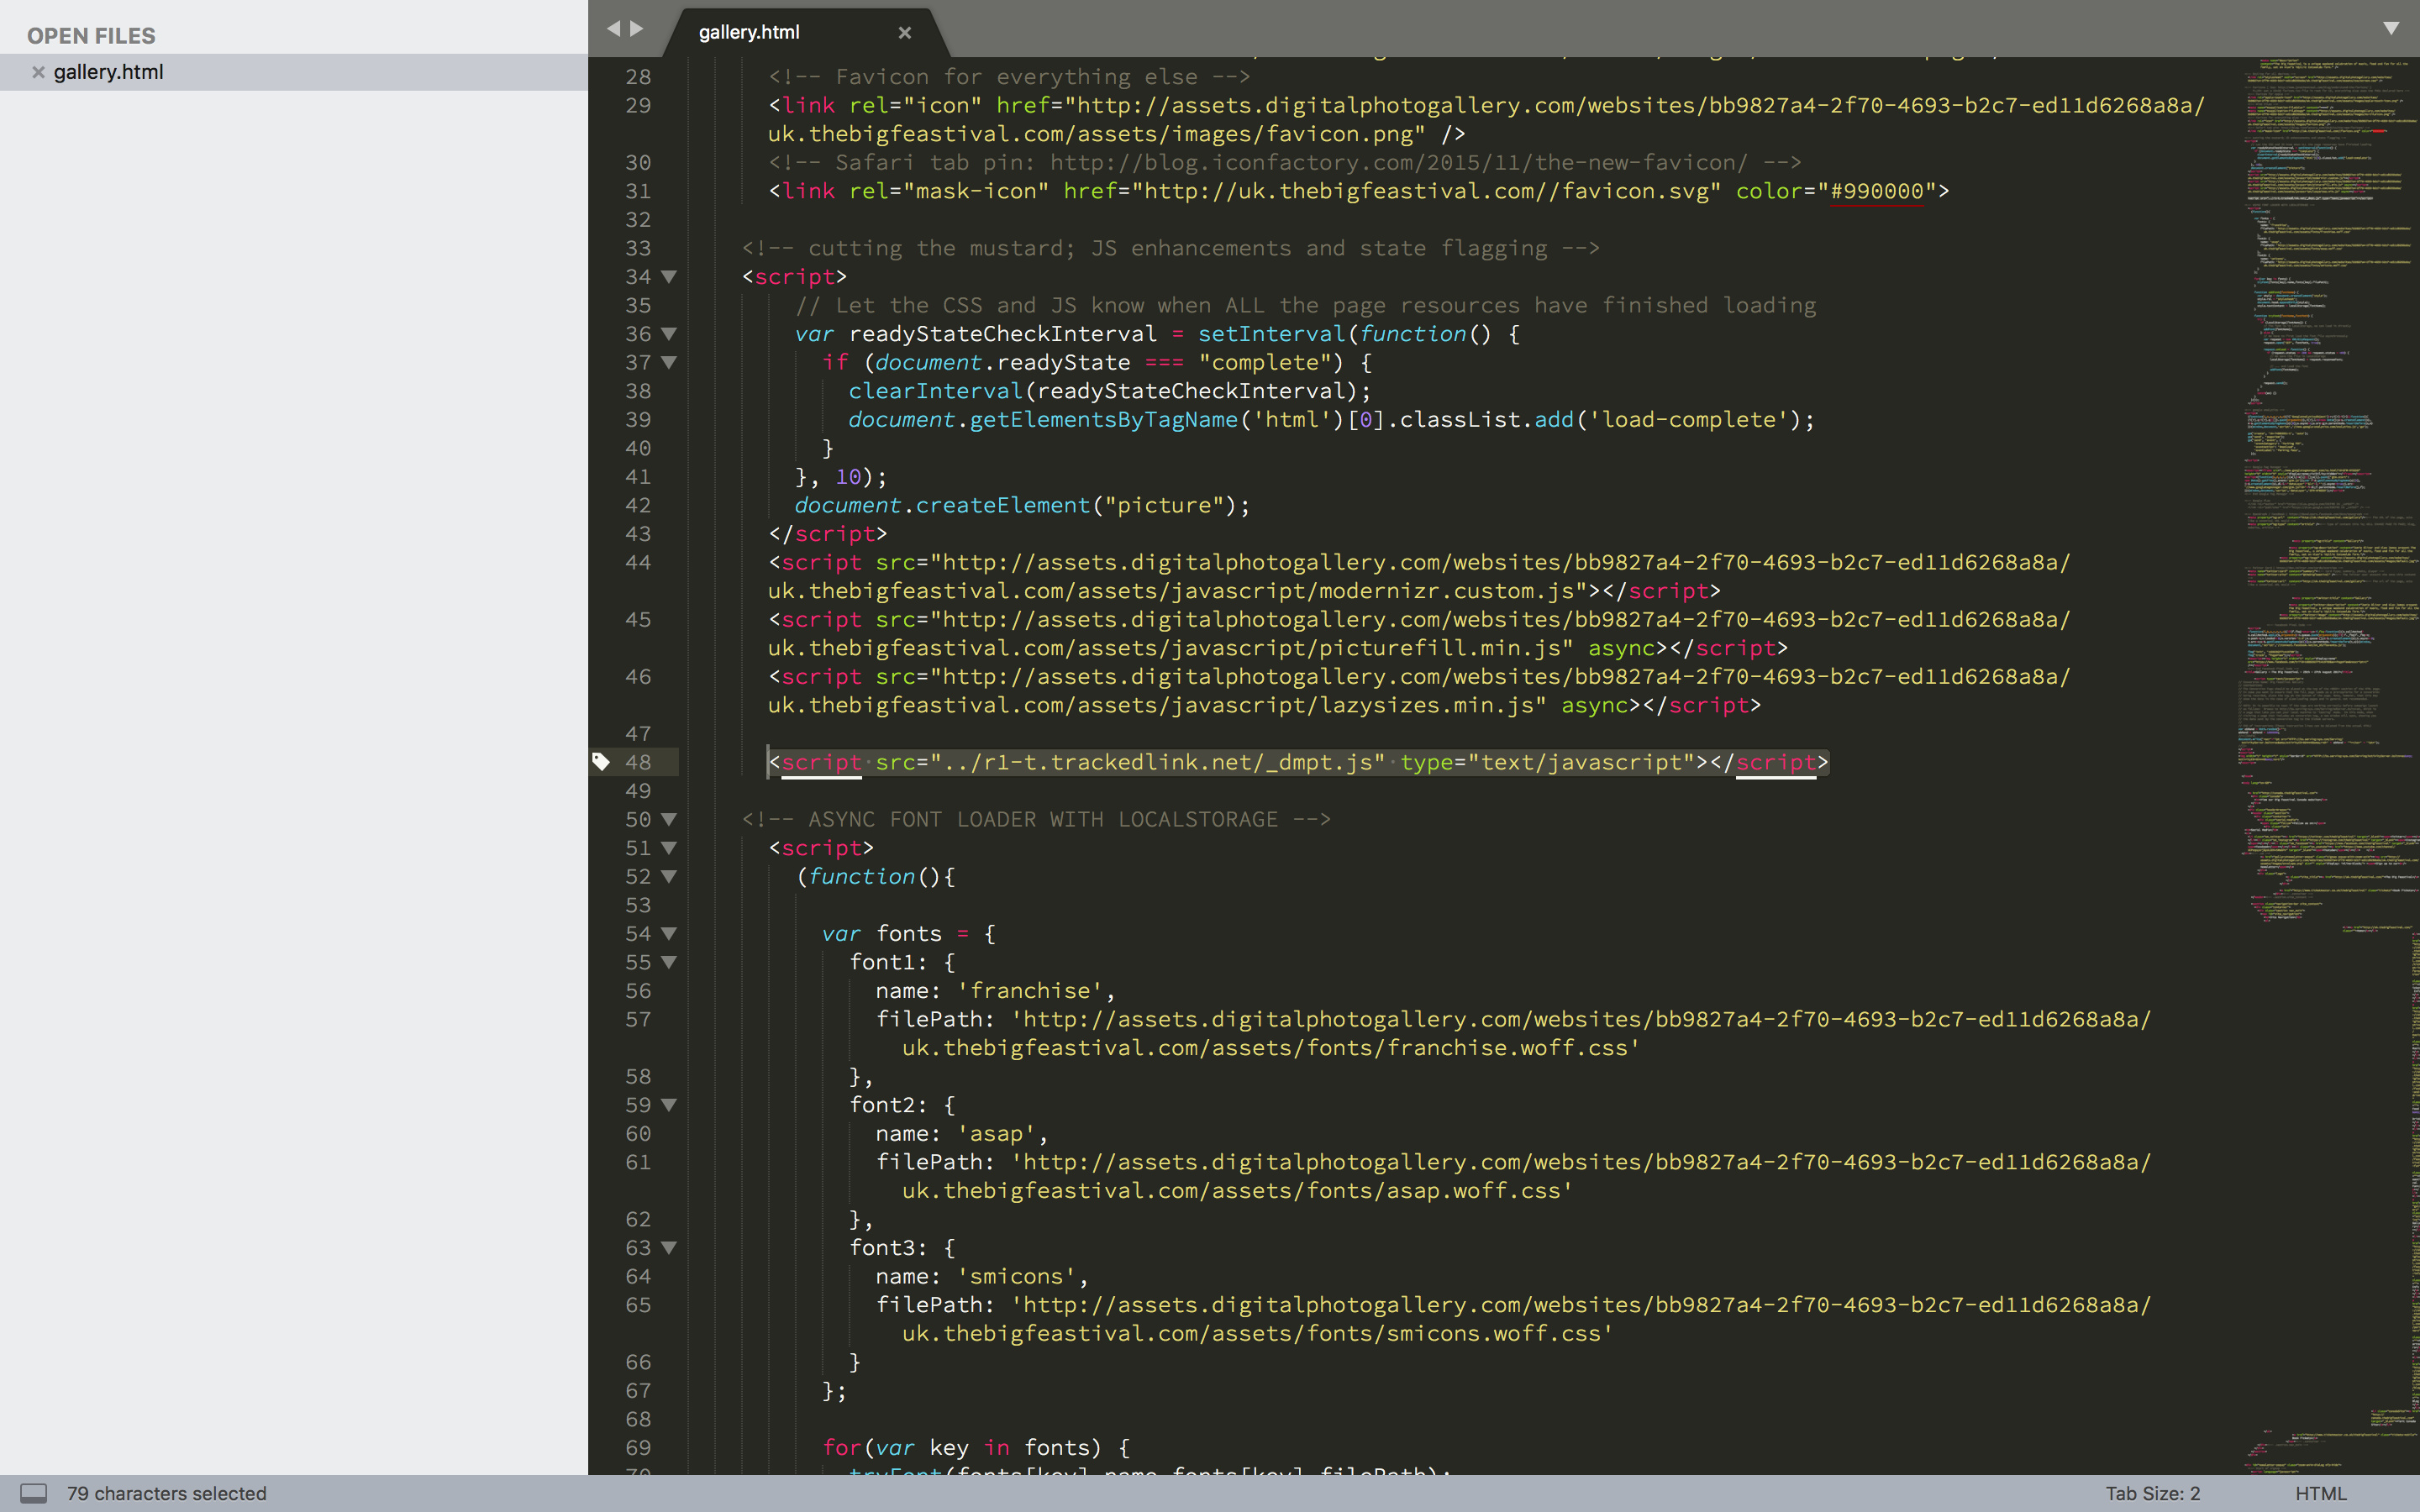This screenshot has height=1512, width=2420.
Task: Change the HTML syntax setting in status bar
Action: pos(2320,1493)
